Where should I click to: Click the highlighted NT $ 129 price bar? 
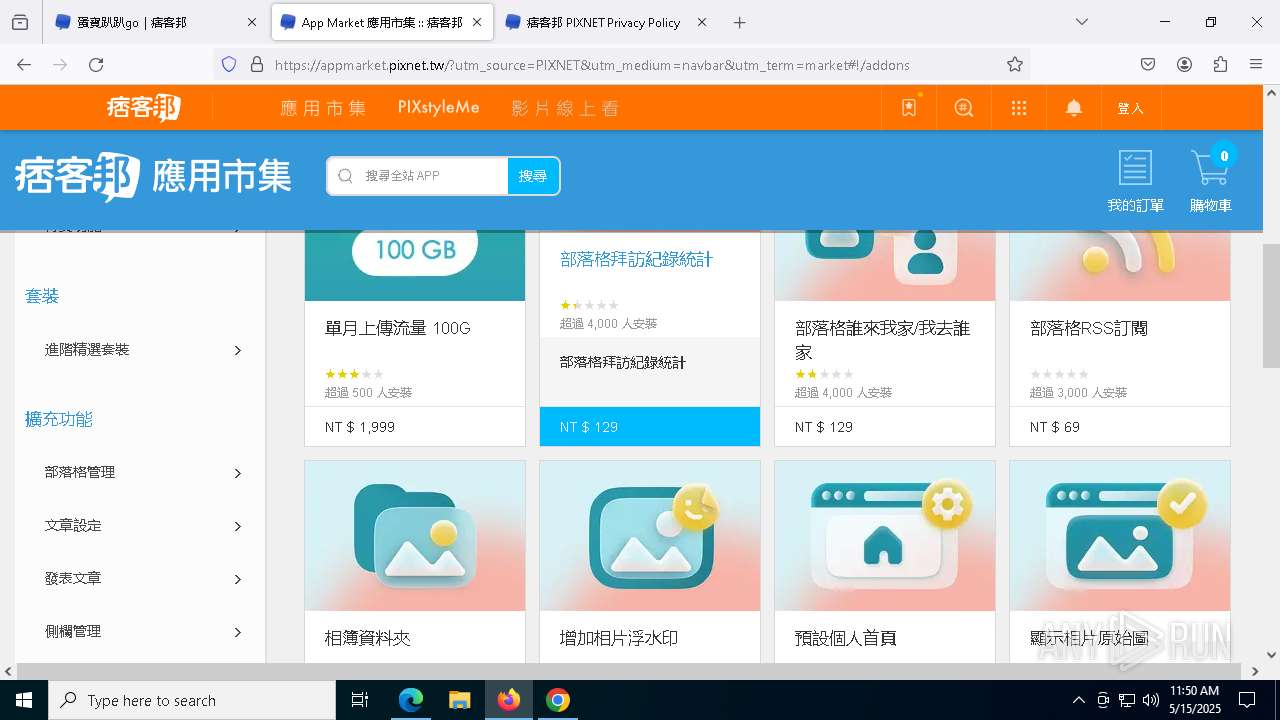[x=650, y=426]
